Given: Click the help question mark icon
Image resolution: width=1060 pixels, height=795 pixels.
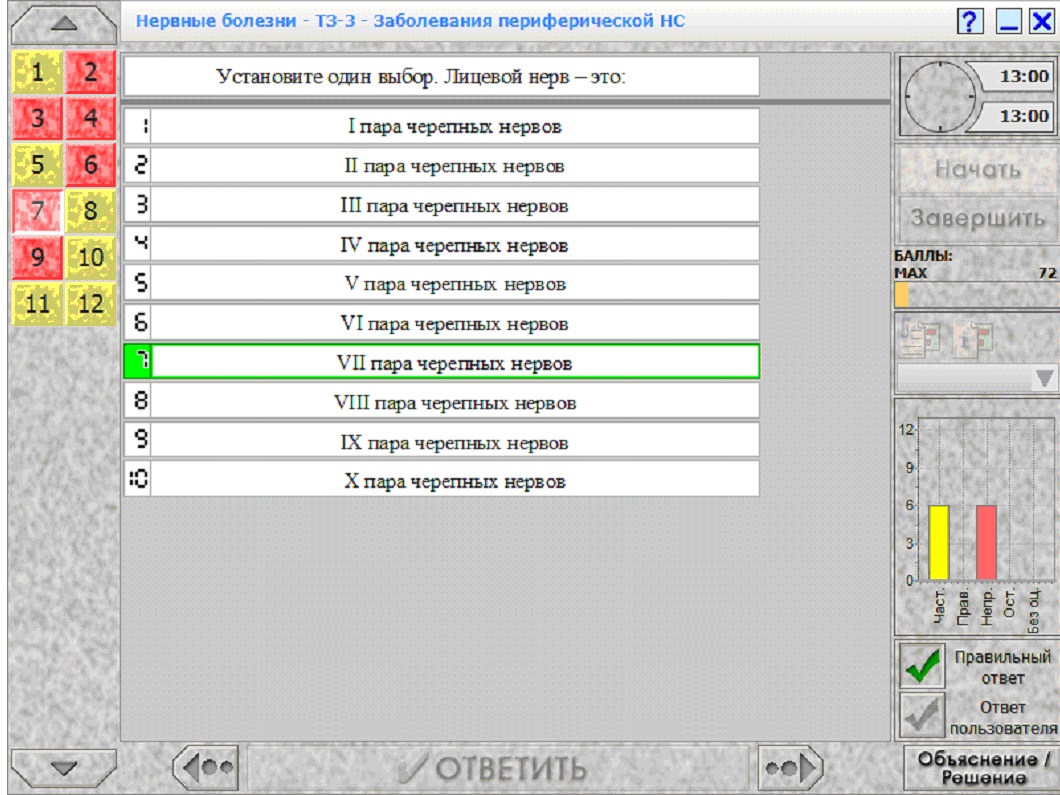Looking at the screenshot, I should (x=971, y=21).
